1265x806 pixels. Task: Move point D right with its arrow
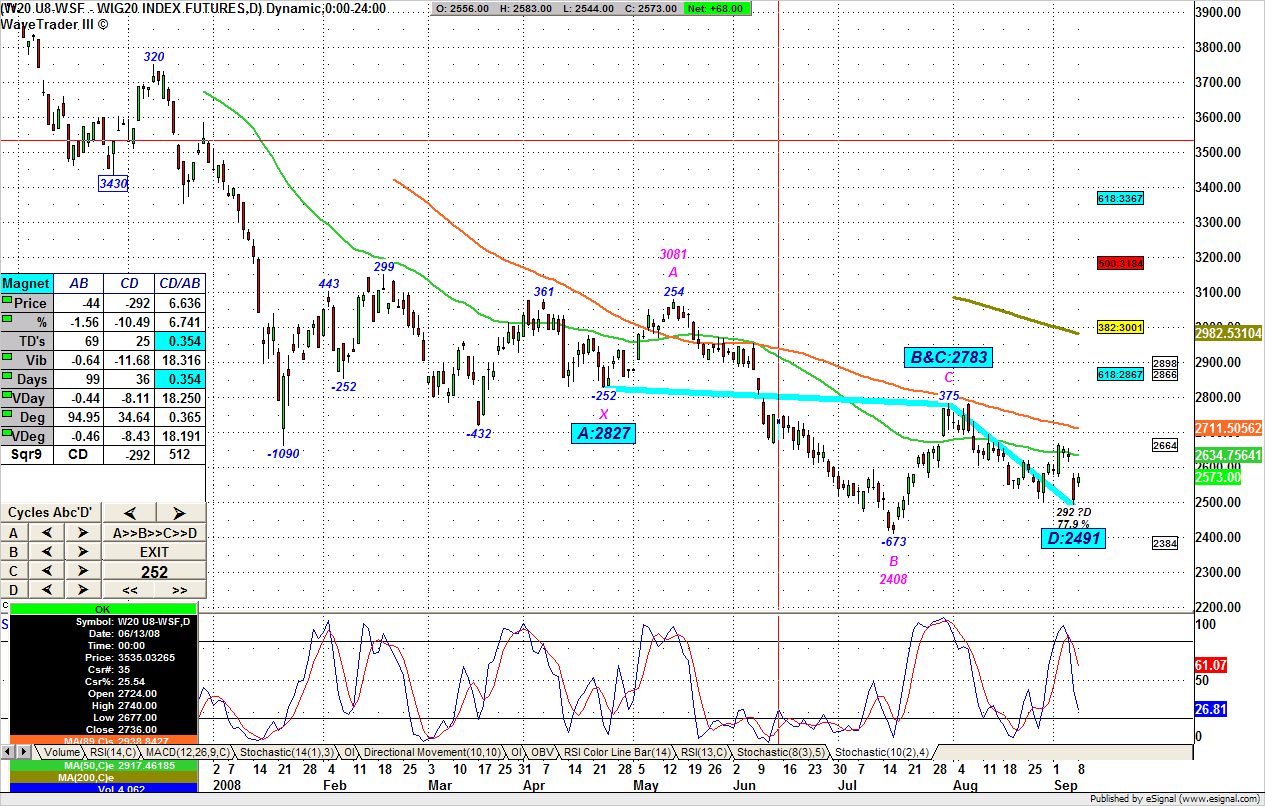tap(83, 590)
